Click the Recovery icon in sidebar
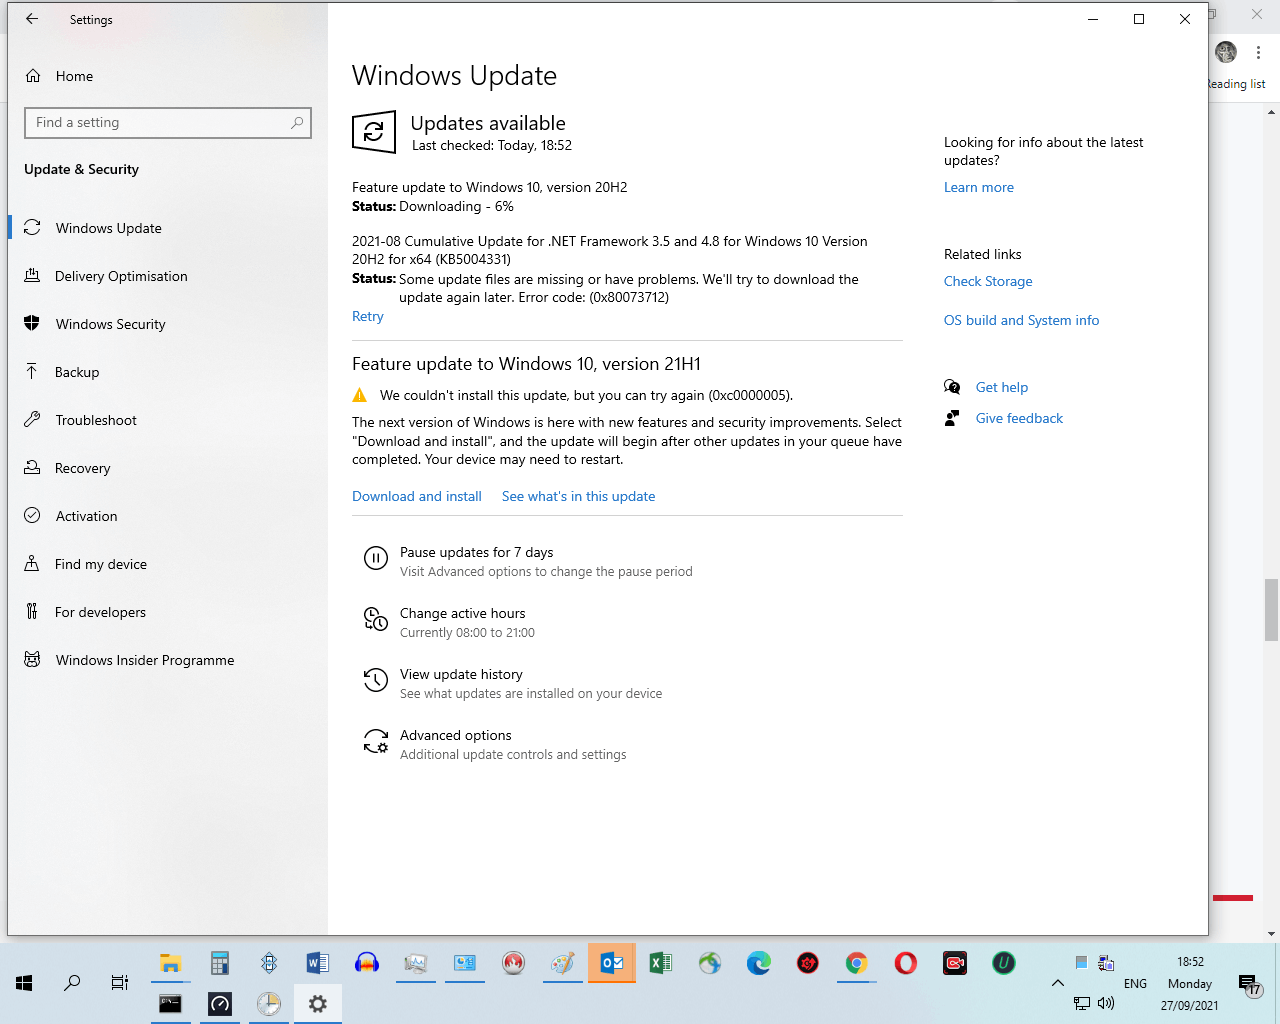This screenshot has width=1280, height=1024. point(32,468)
